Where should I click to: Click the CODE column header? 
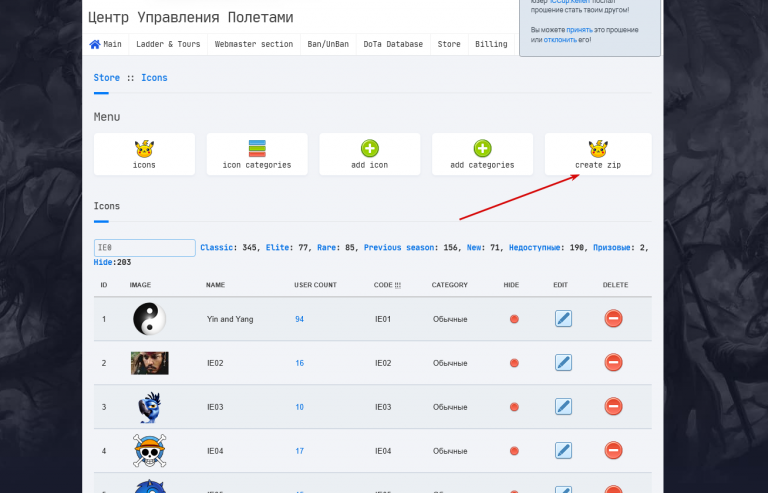click(x=387, y=285)
